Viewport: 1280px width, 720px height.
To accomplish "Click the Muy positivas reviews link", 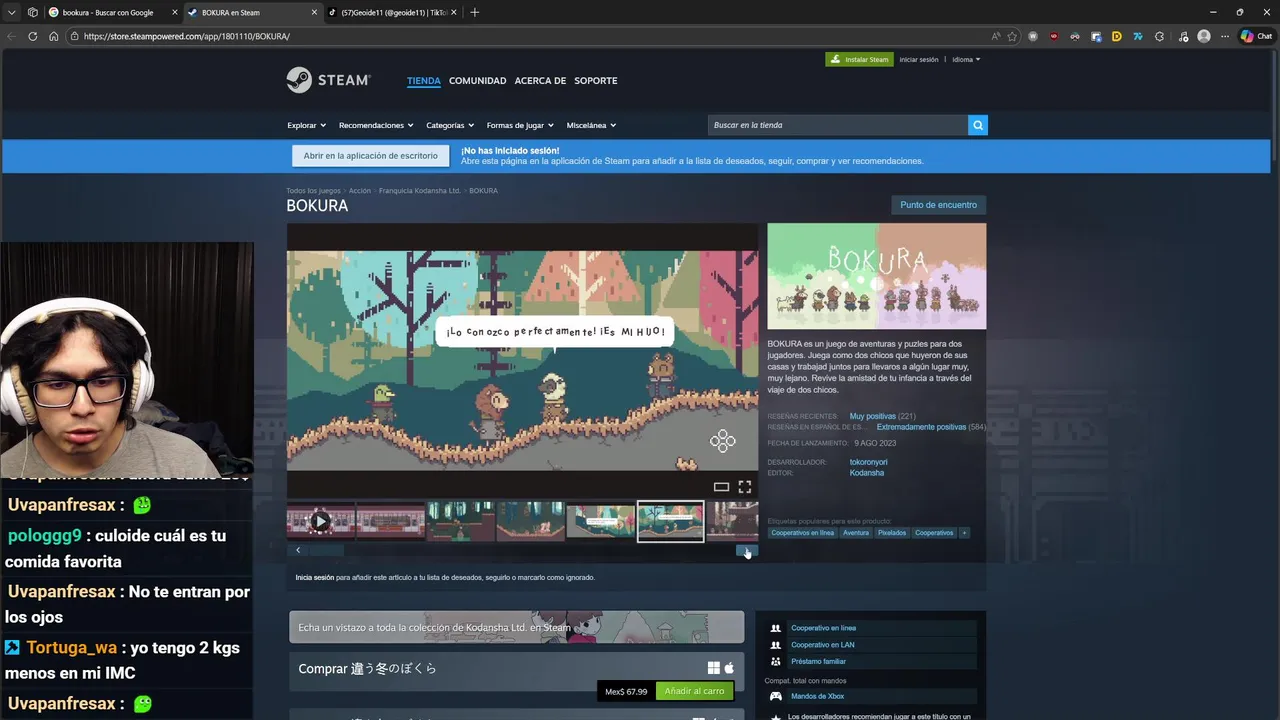I will point(873,416).
